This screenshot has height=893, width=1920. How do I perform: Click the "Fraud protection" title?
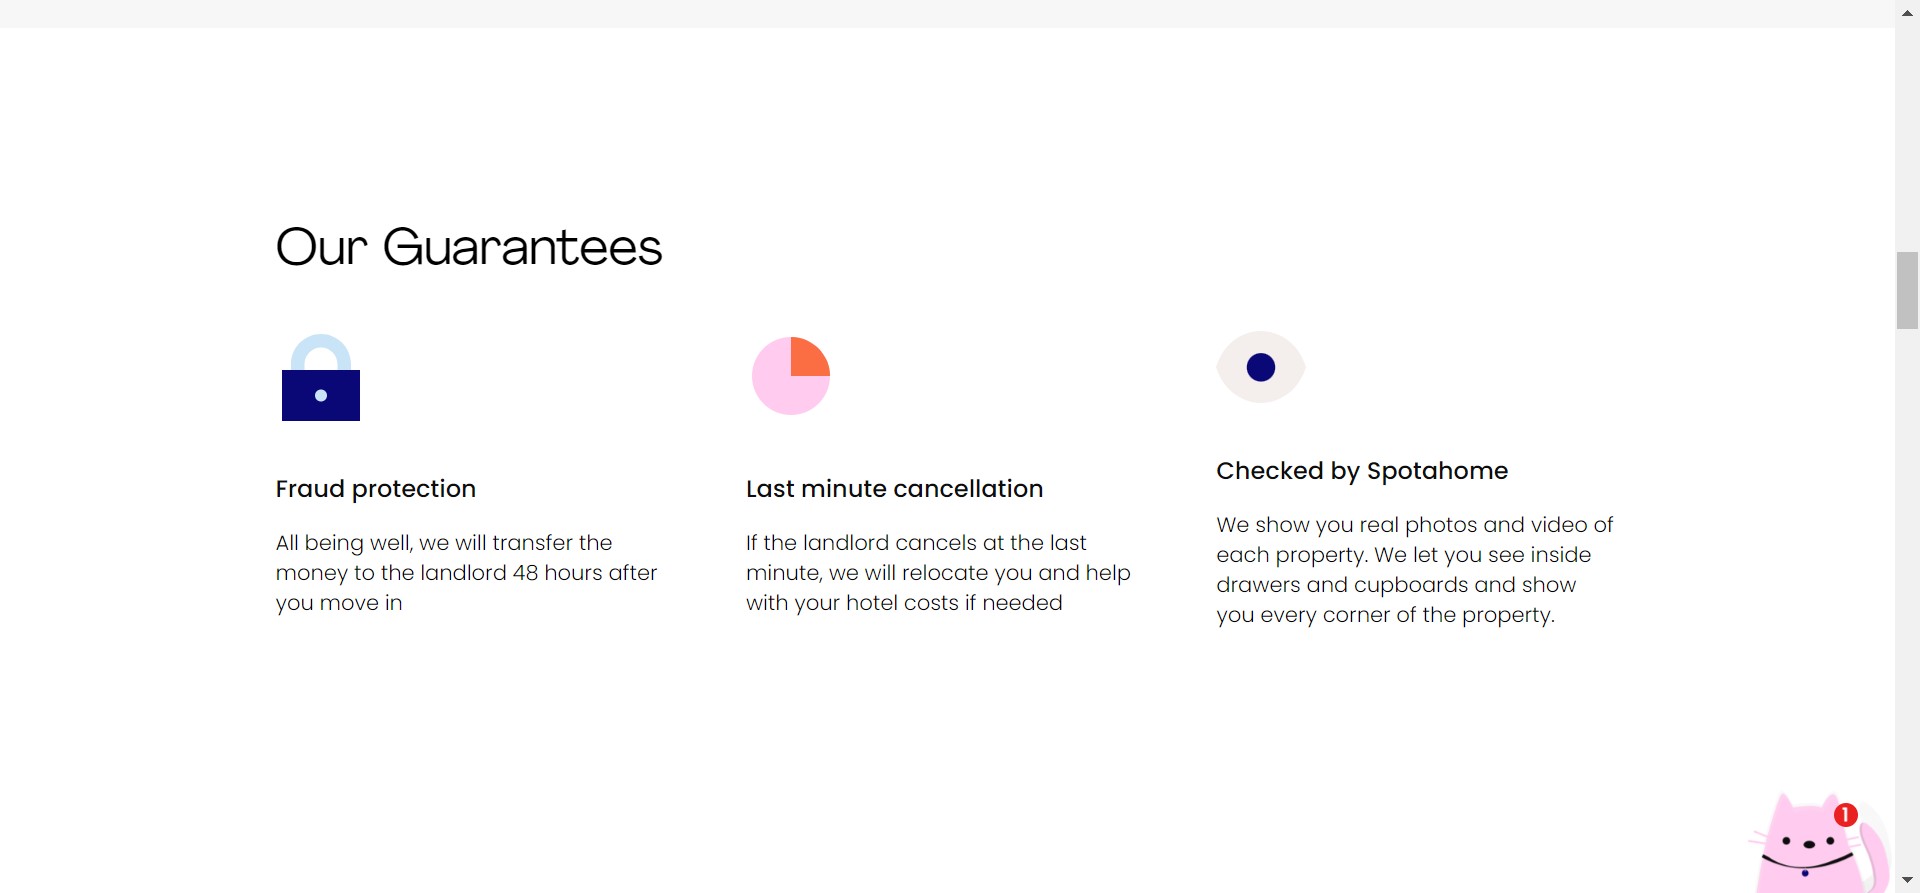(375, 489)
